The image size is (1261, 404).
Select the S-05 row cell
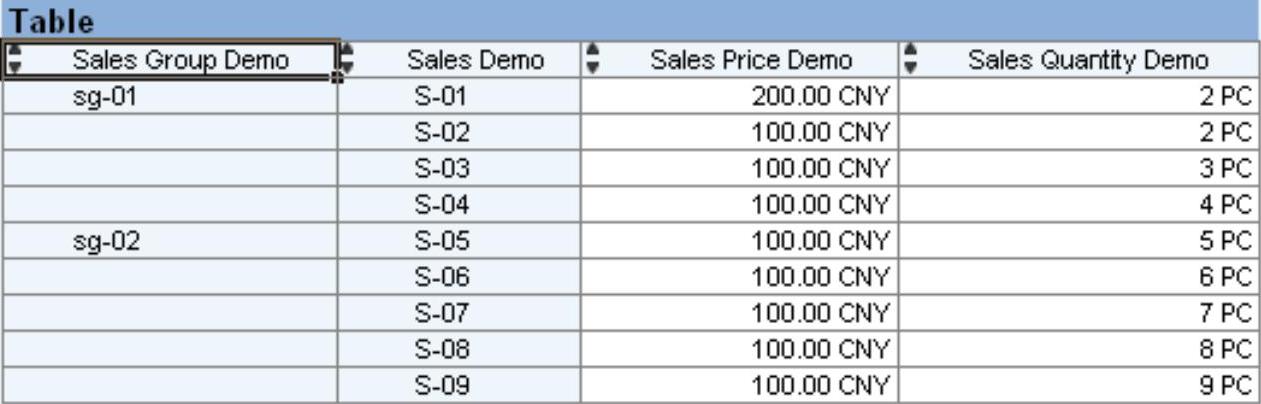click(x=441, y=241)
